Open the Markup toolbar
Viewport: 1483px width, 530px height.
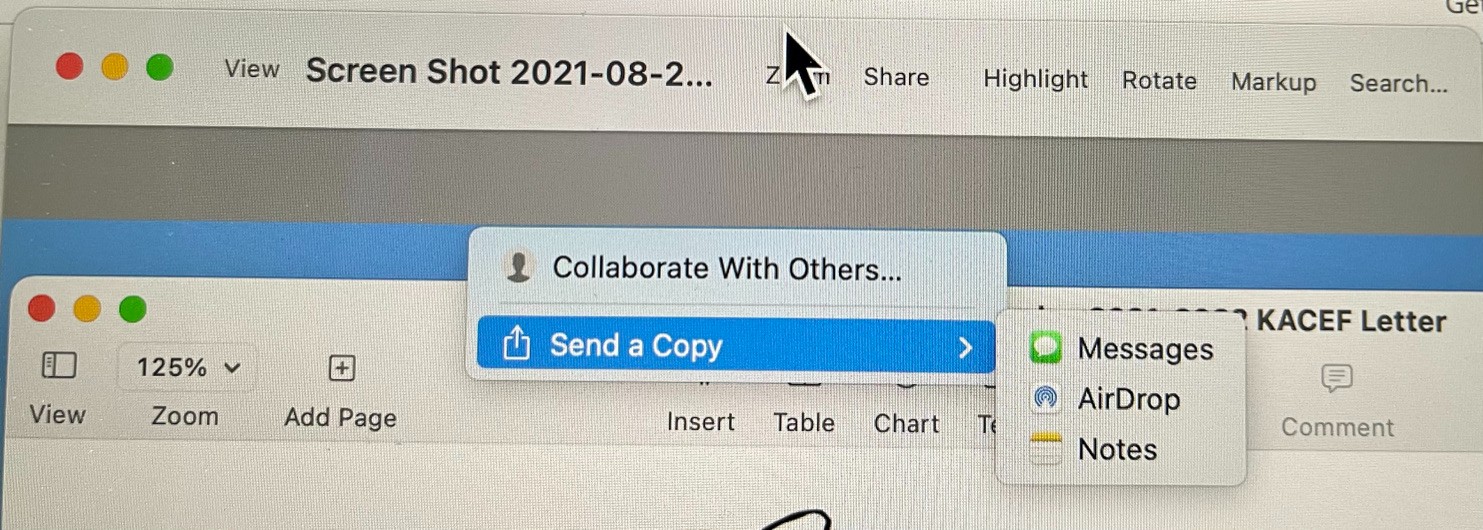[x=1273, y=82]
